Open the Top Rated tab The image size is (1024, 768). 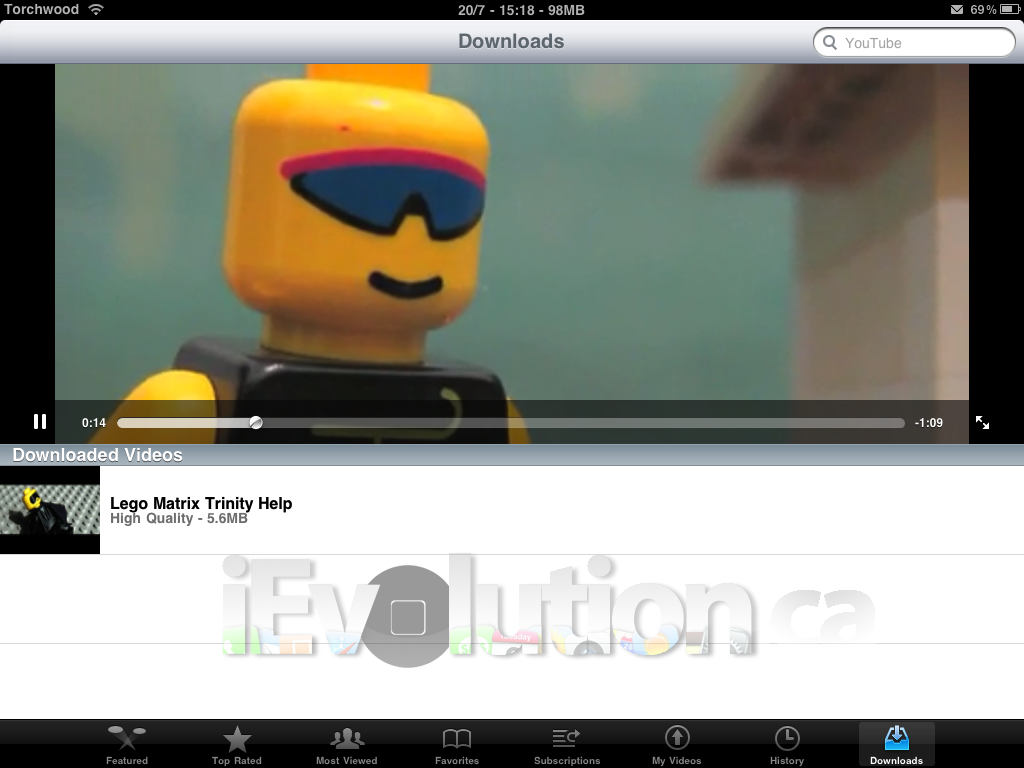point(236,744)
